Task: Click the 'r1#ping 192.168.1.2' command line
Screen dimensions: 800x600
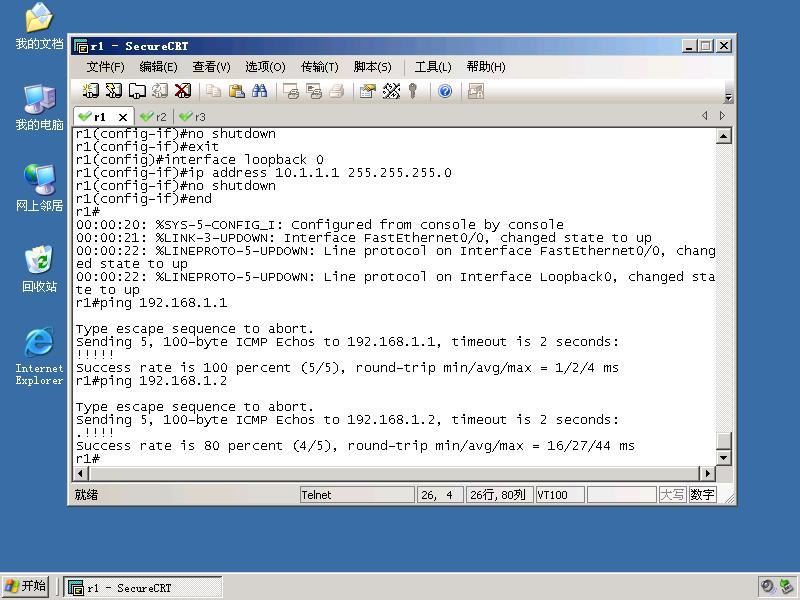Action: [151, 381]
